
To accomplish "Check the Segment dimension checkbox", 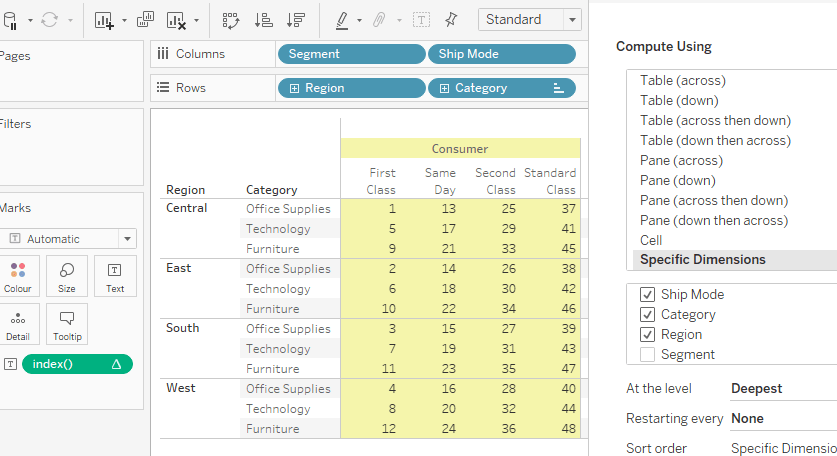I will pyautogui.click(x=647, y=355).
